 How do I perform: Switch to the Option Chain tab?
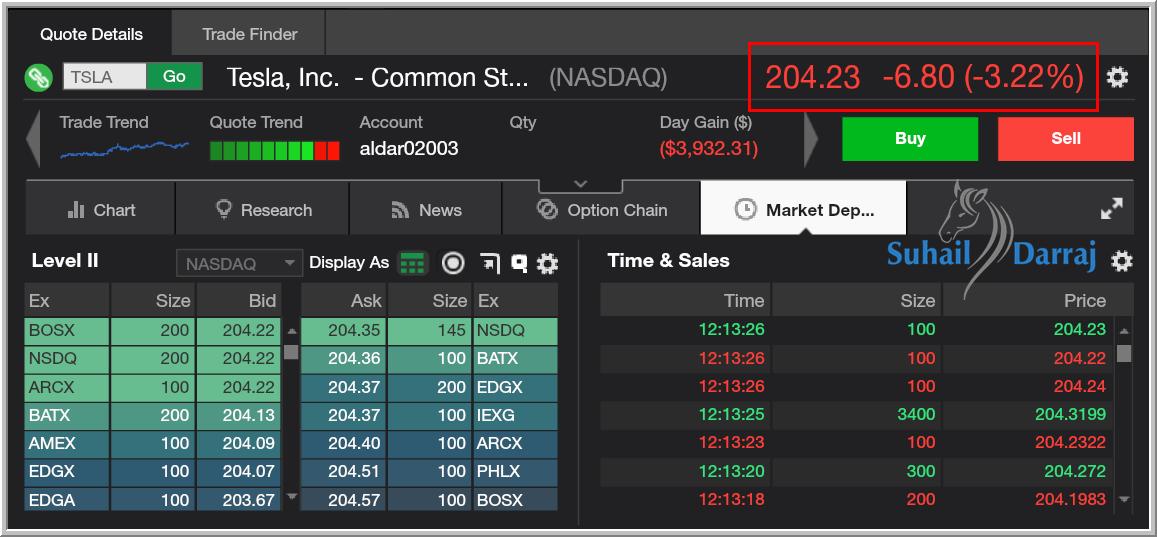(601, 209)
